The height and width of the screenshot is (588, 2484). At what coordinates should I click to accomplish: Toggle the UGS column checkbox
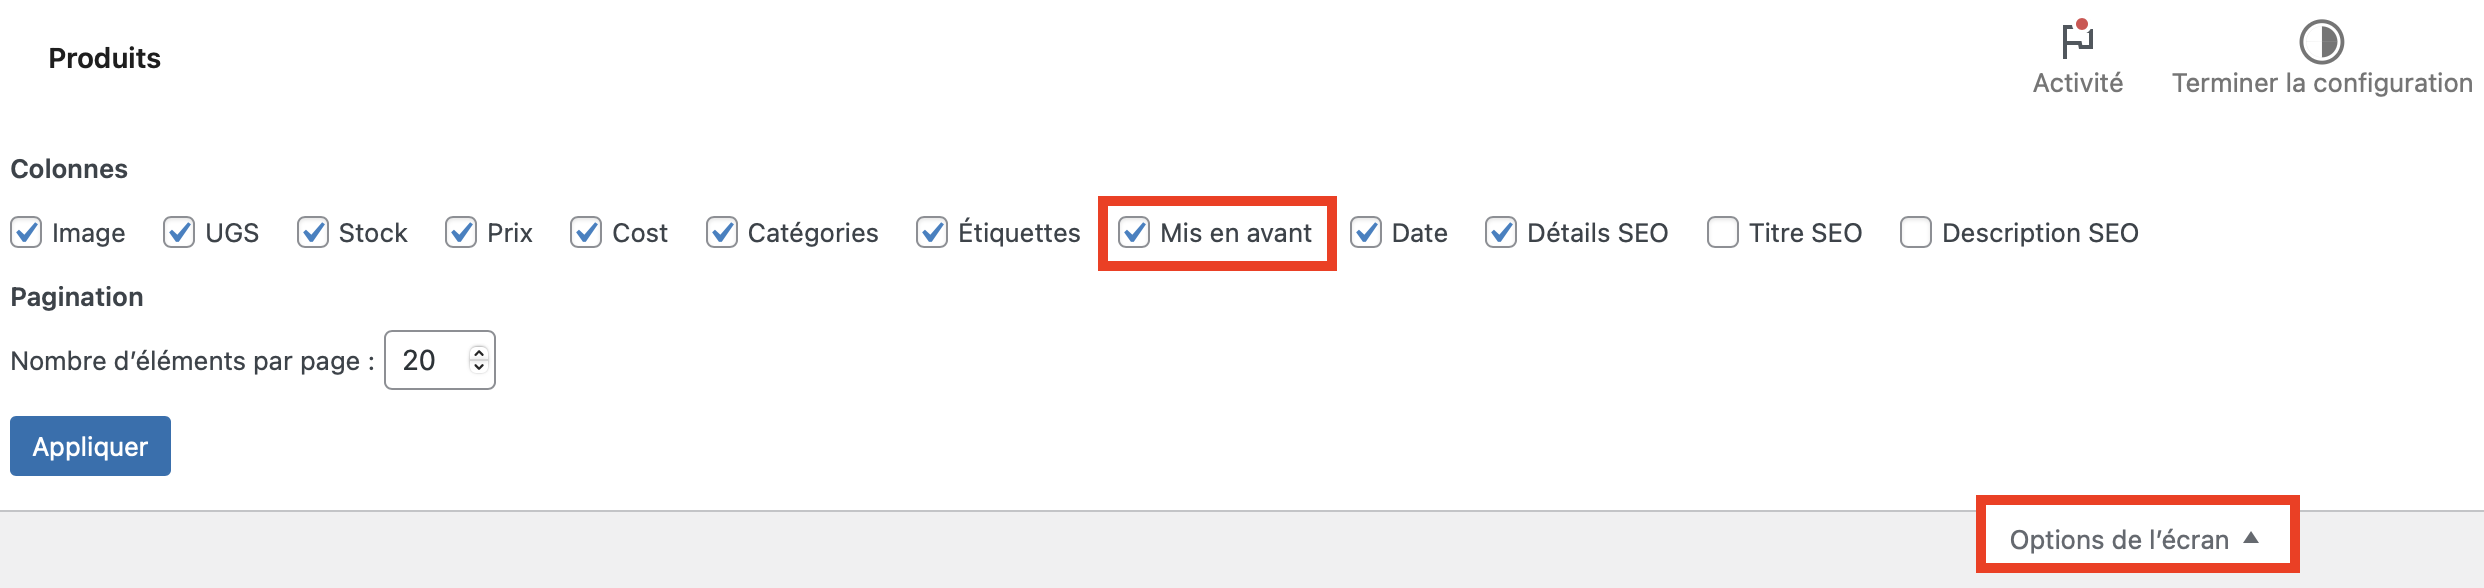179,232
